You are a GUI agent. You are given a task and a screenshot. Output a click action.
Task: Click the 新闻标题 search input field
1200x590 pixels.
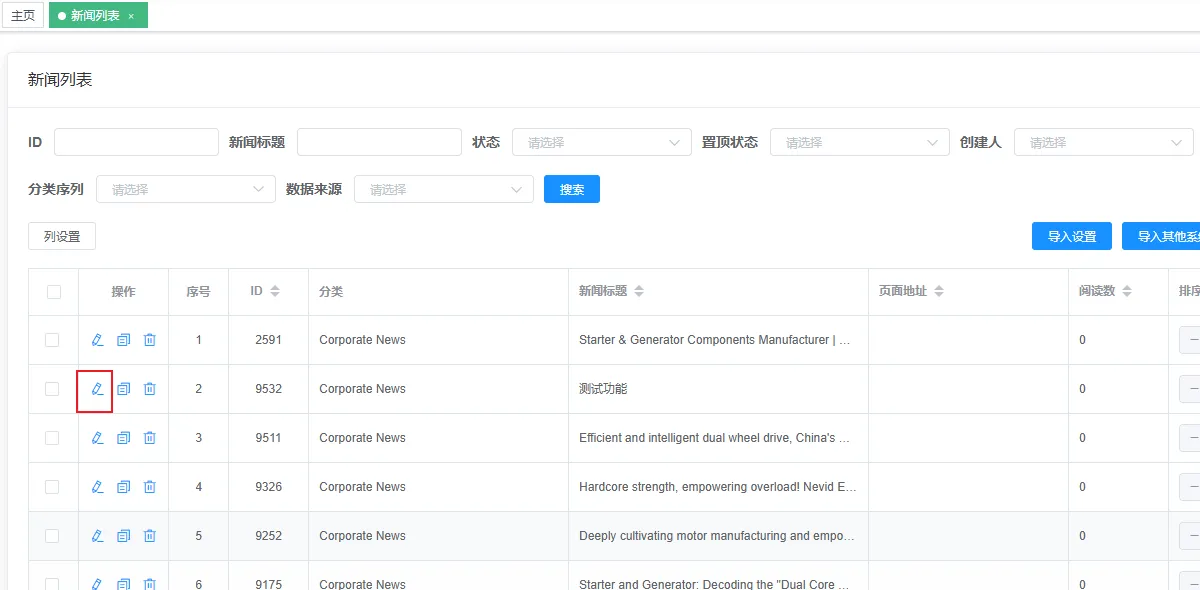[x=378, y=142]
